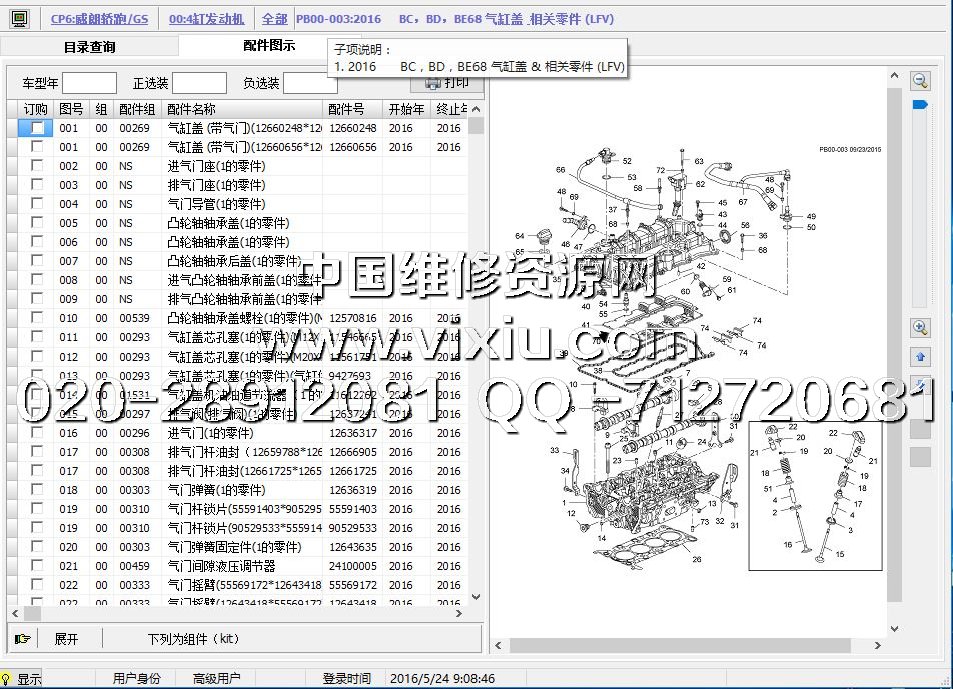
Task: Click the 车型年 input field
Action: [x=89, y=83]
